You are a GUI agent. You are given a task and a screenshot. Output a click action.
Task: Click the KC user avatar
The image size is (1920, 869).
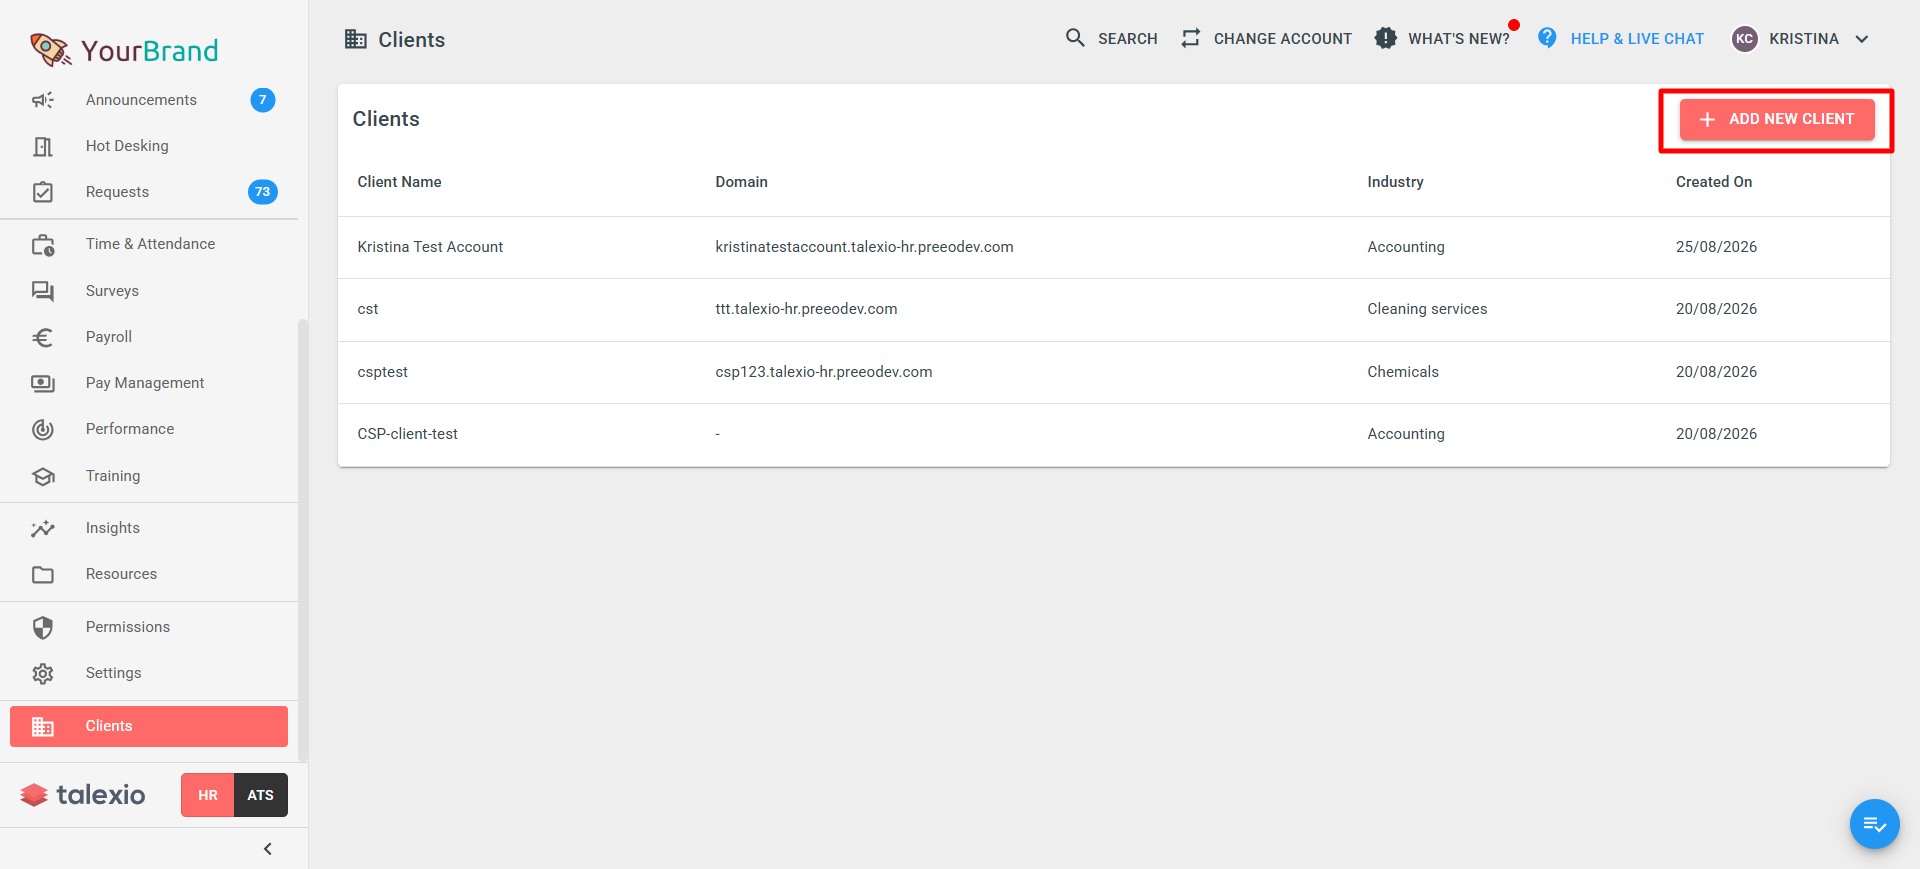tap(1745, 39)
